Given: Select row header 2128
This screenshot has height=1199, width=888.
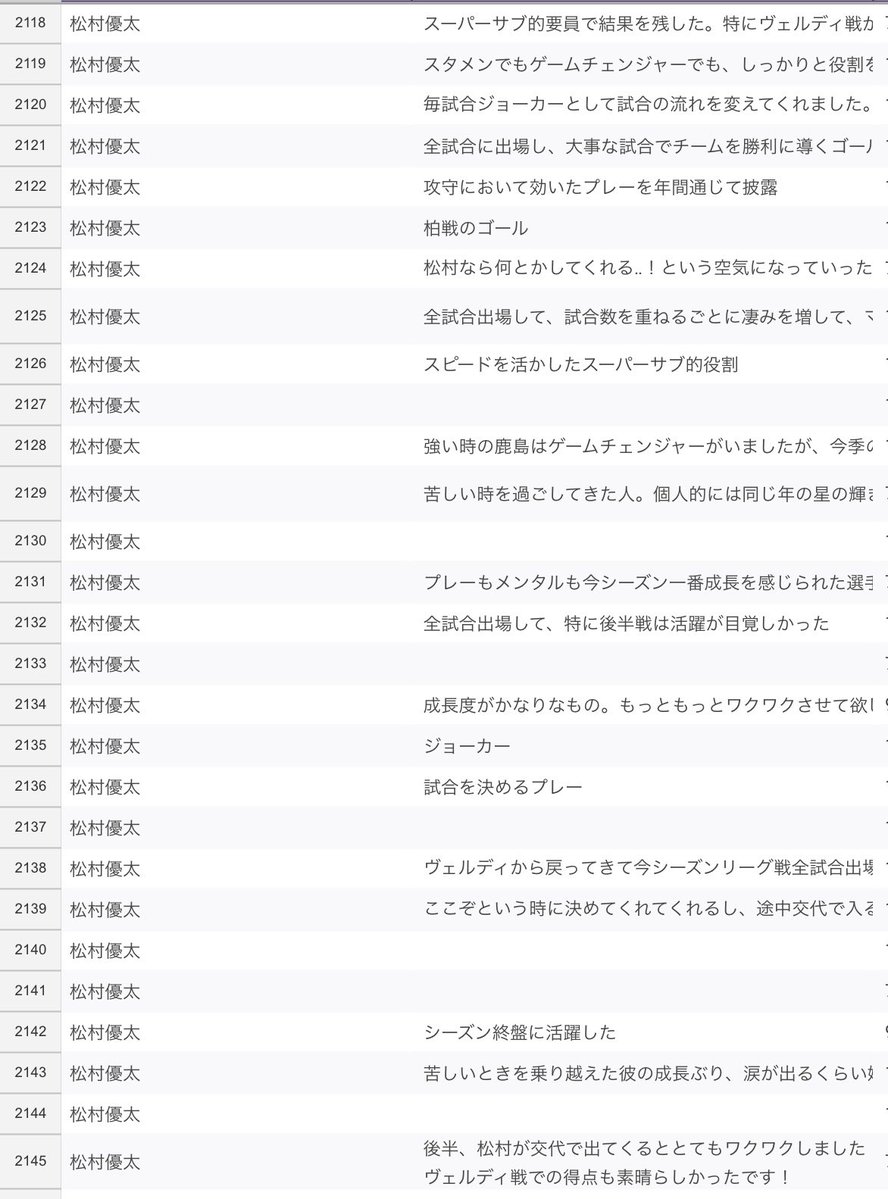Looking at the screenshot, I should pyautogui.click(x=30, y=446).
